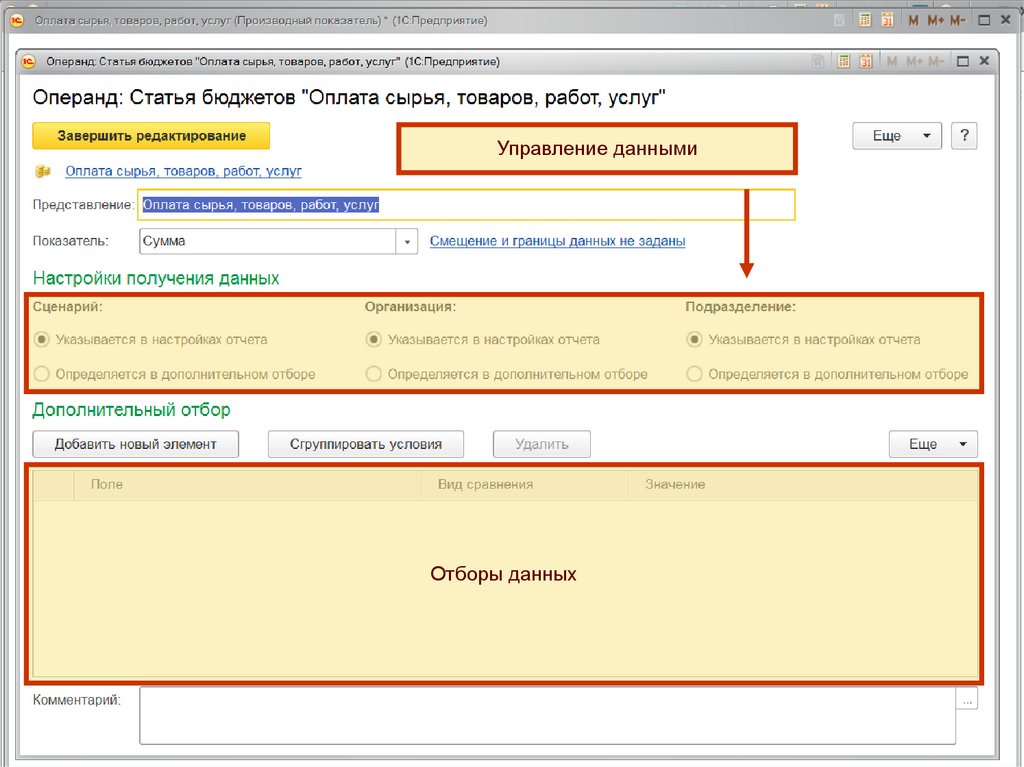Maximize the Операнд inner window
This screenshot has height=767, width=1024.
963,61
